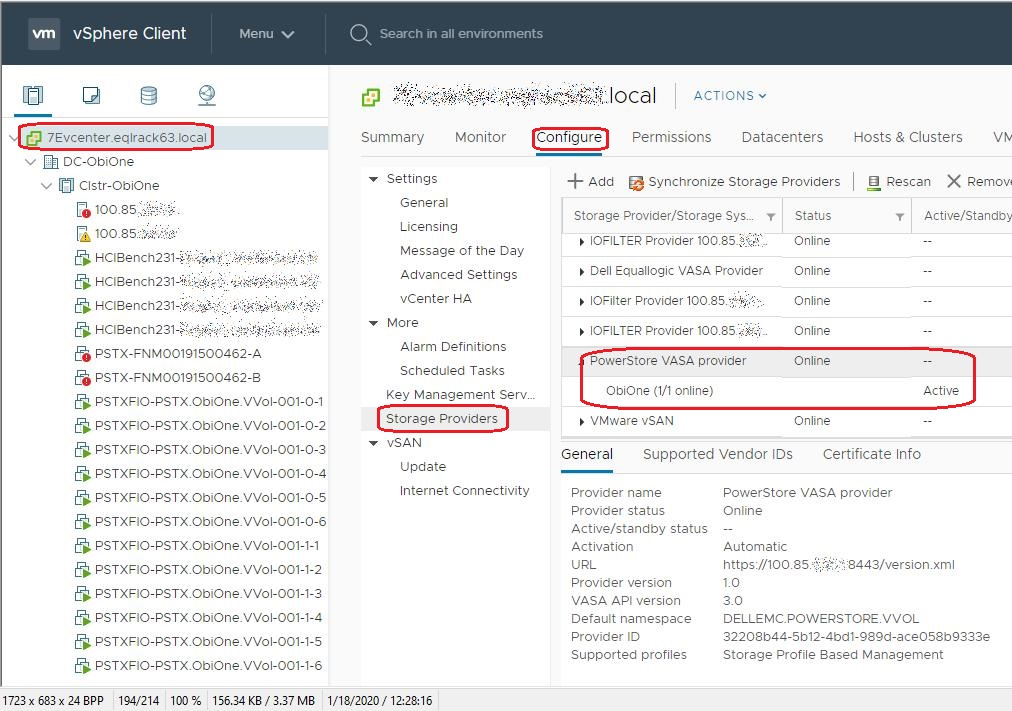Open the Datacenters tab

tap(782, 137)
